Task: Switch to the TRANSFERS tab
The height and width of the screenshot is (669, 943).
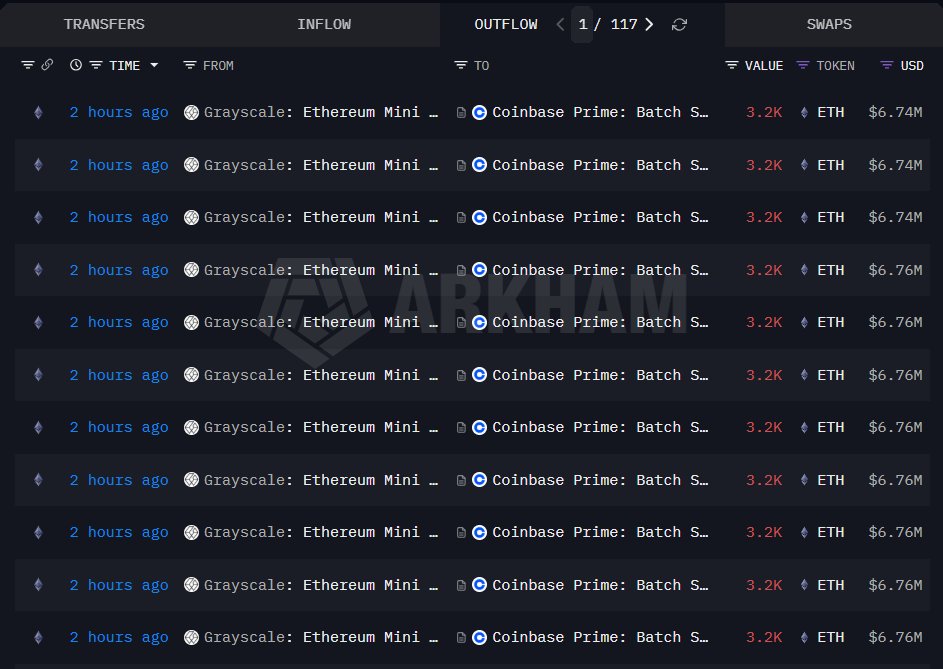Action: [104, 24]
